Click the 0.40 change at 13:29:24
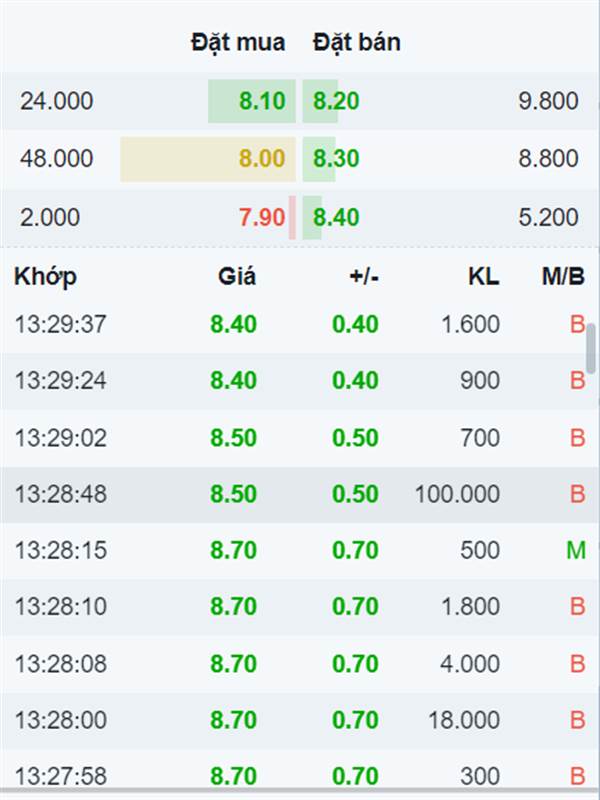 (356, 381)
